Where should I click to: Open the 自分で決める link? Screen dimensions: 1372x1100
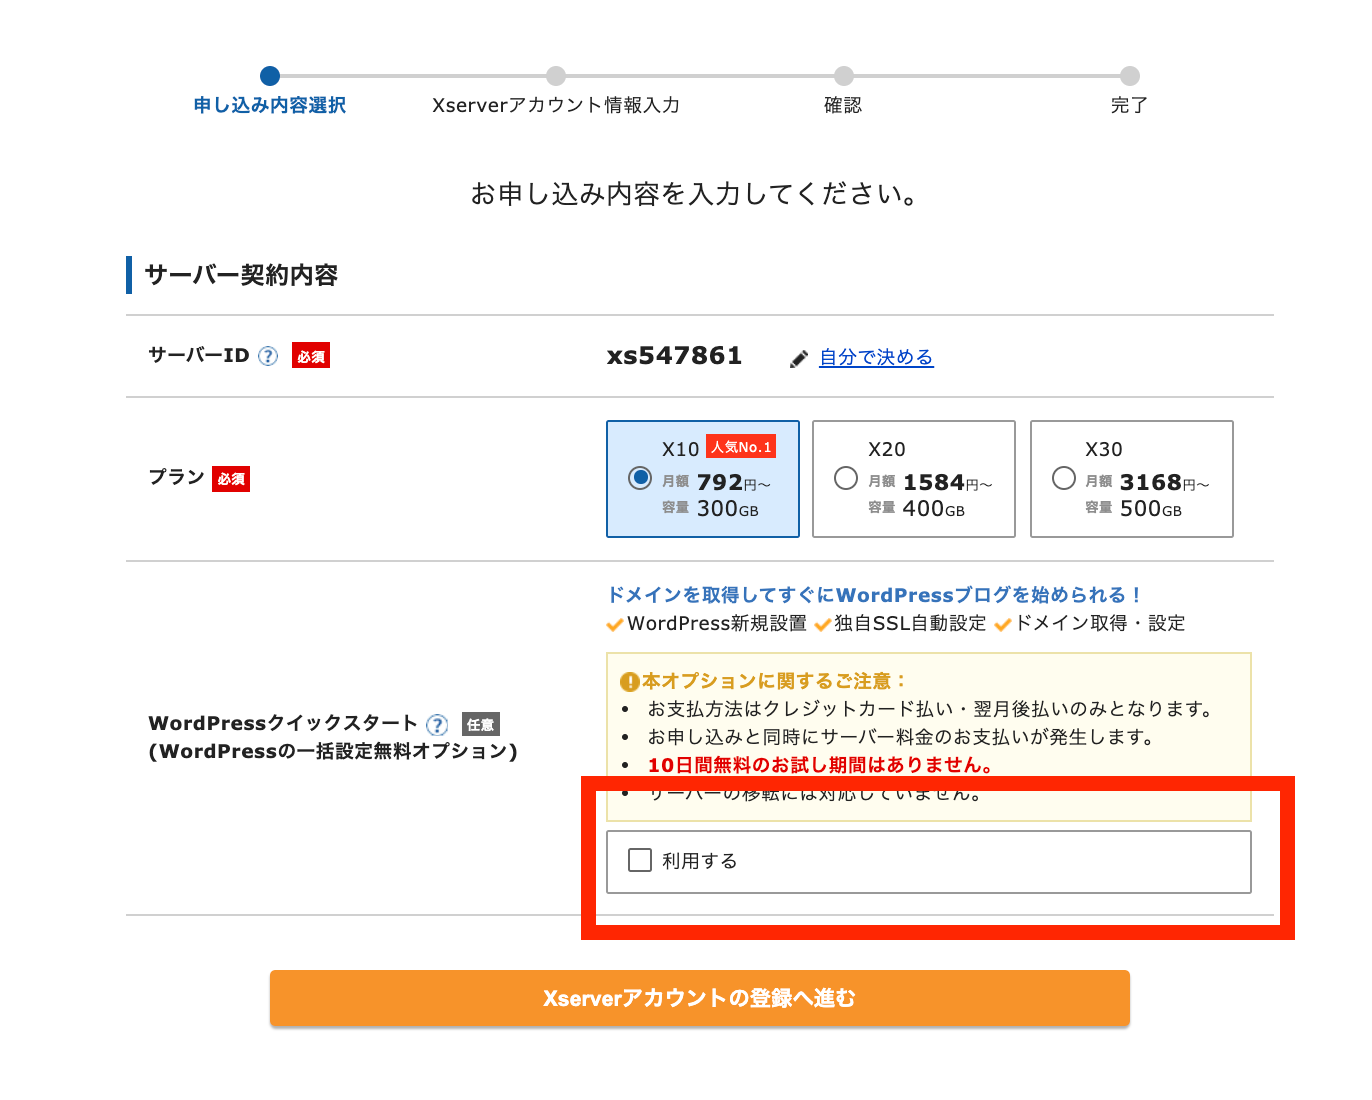(x=876, y=357)
